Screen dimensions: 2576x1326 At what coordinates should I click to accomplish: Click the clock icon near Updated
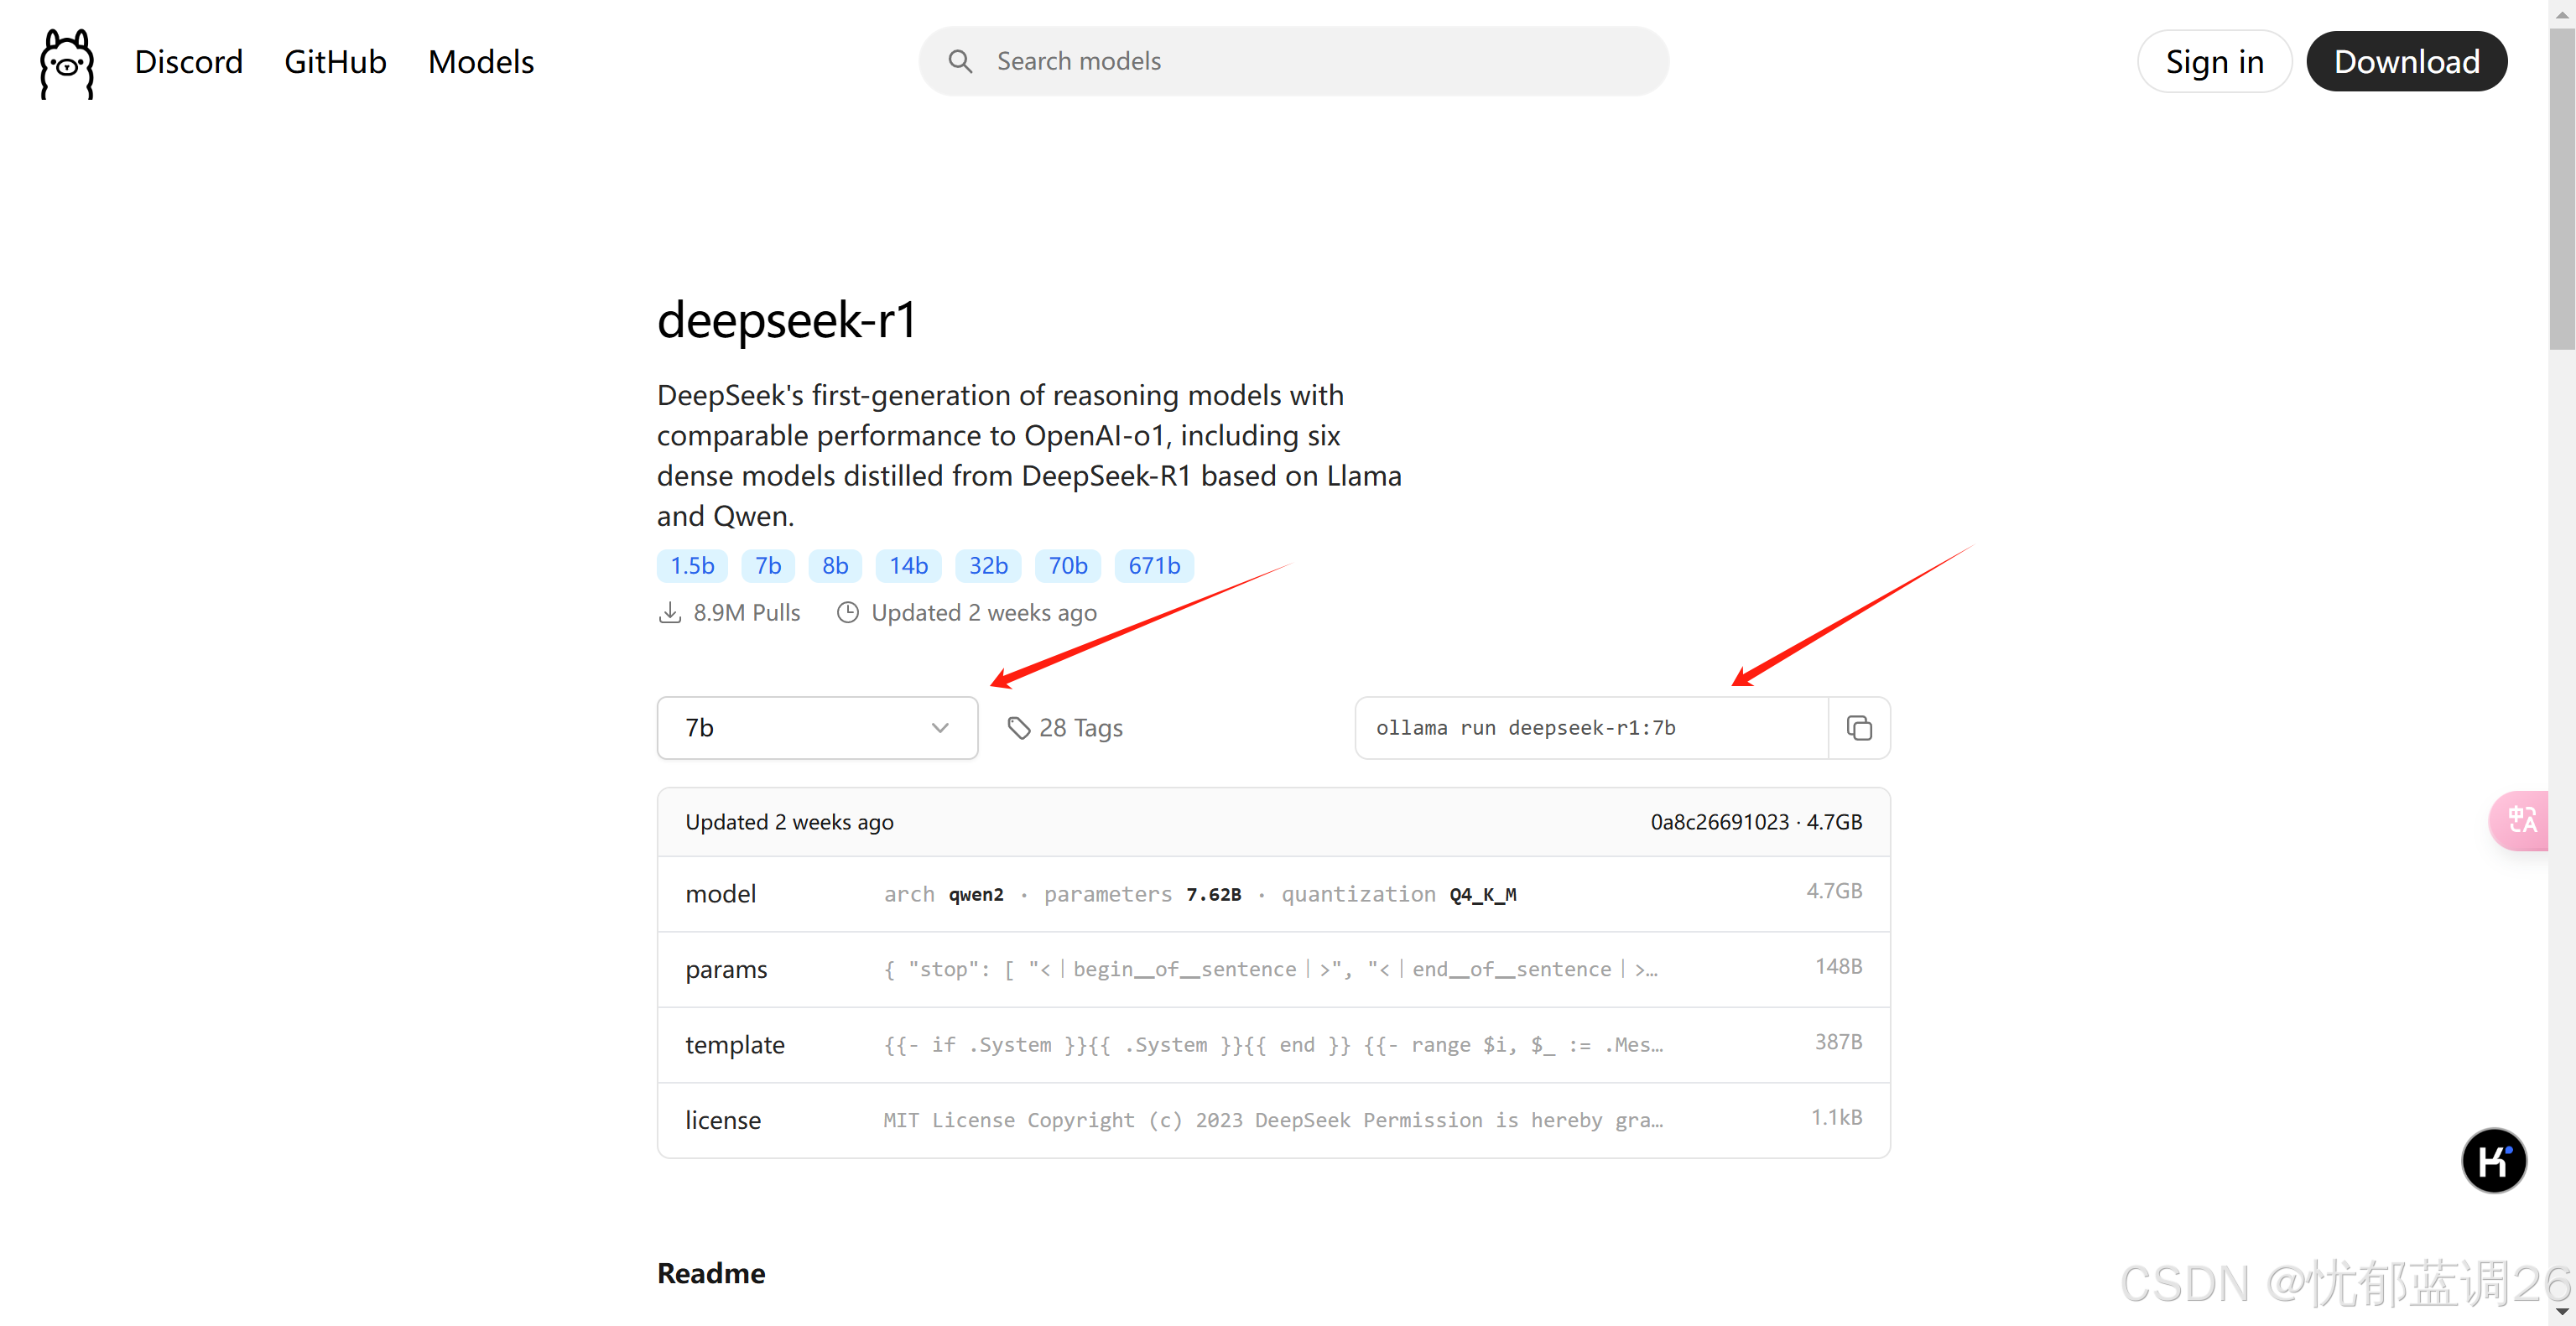point(847,612)
